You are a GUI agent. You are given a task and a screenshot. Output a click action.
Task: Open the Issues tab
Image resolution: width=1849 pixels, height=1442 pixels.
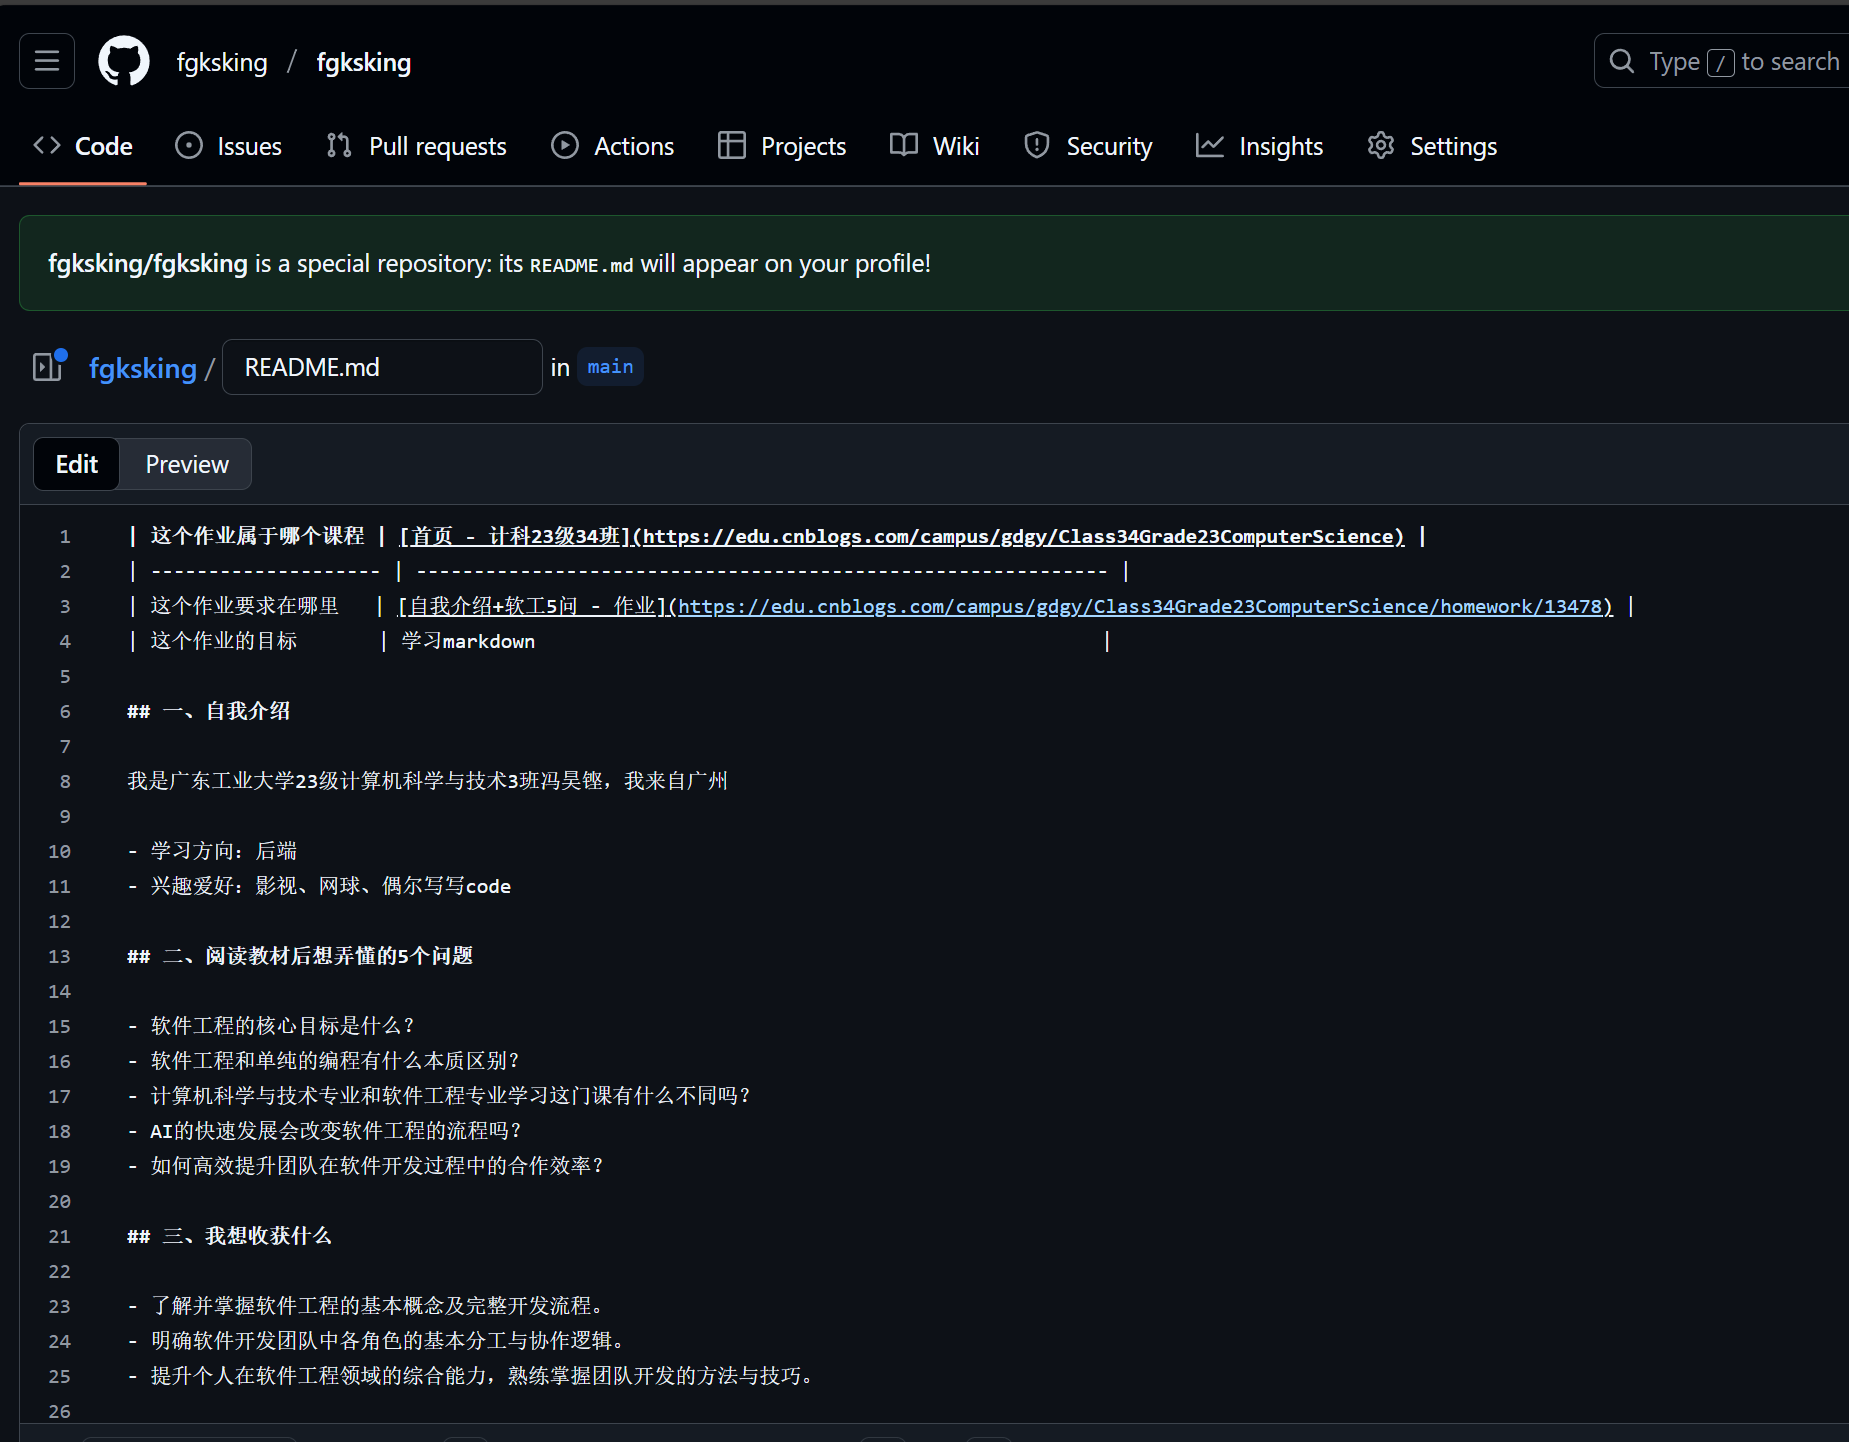229,146
